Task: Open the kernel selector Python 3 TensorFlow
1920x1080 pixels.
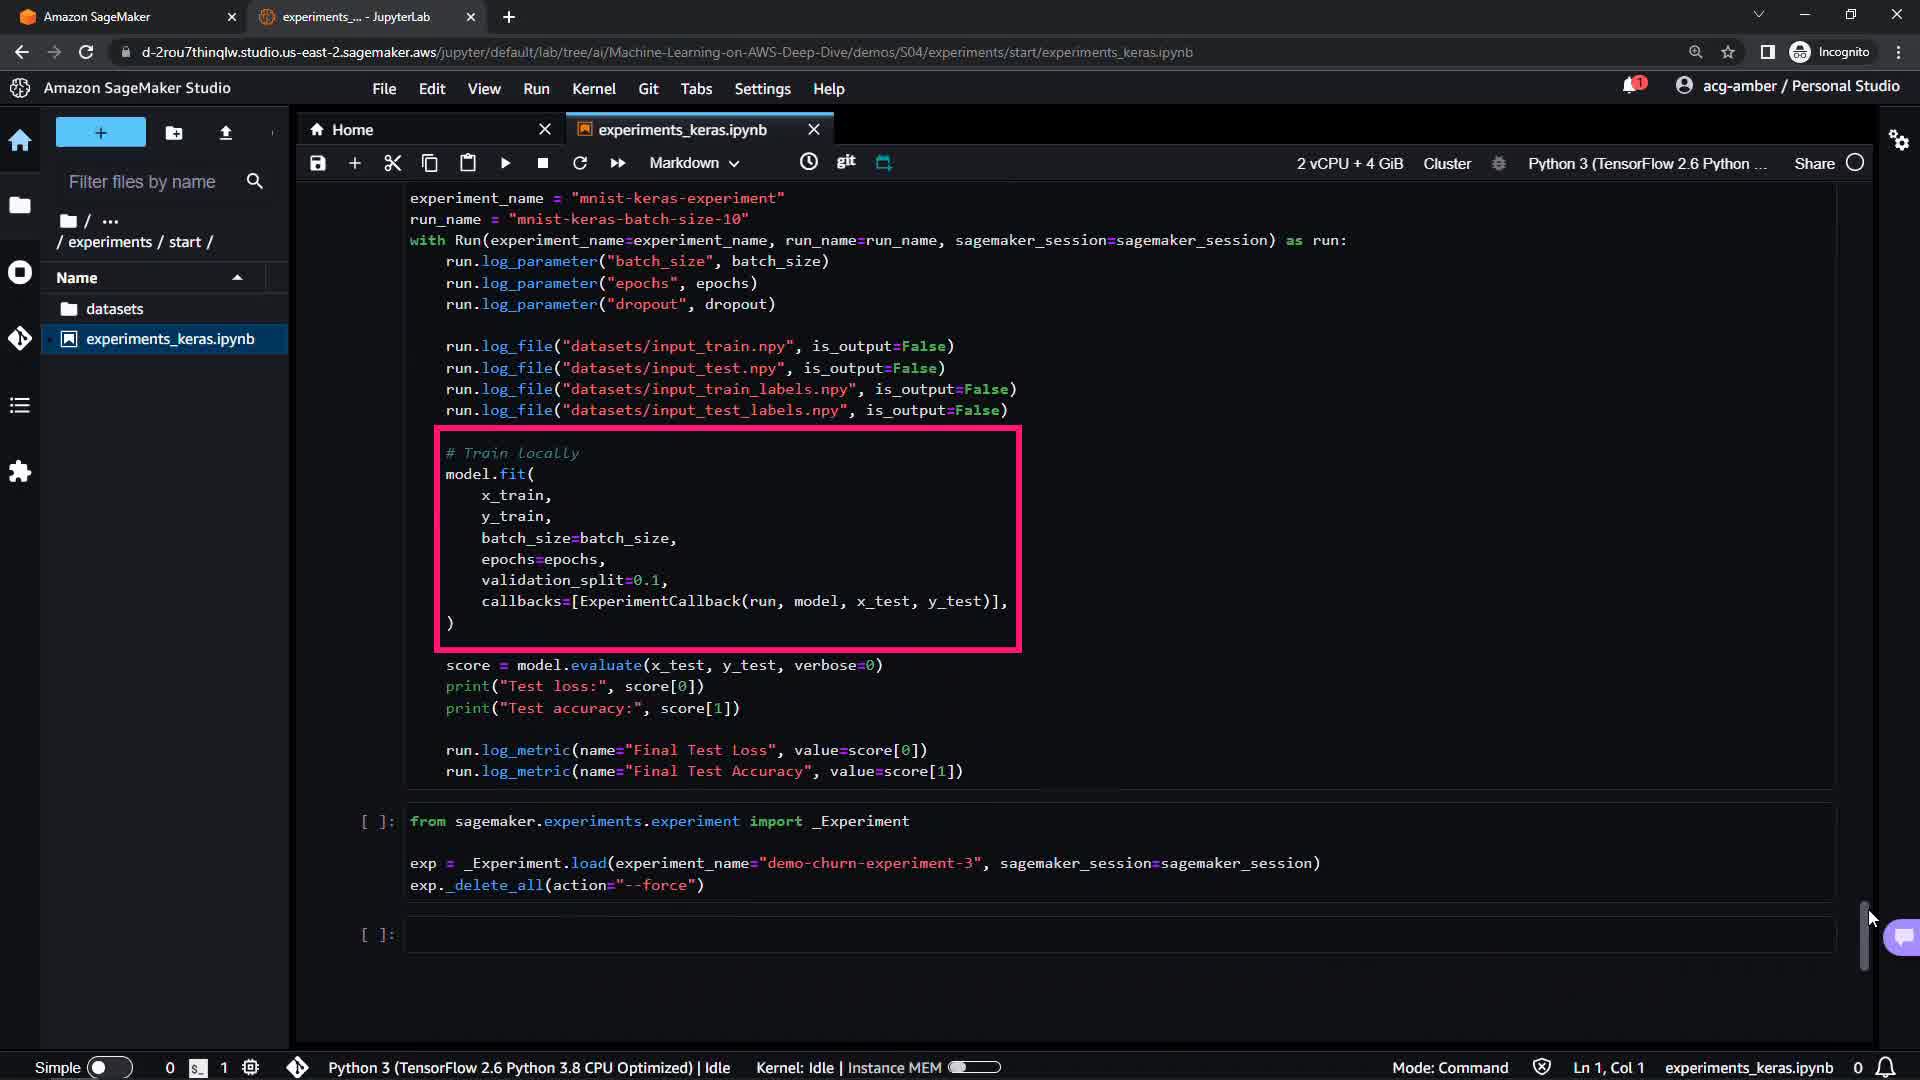Action: (1646, 163)
